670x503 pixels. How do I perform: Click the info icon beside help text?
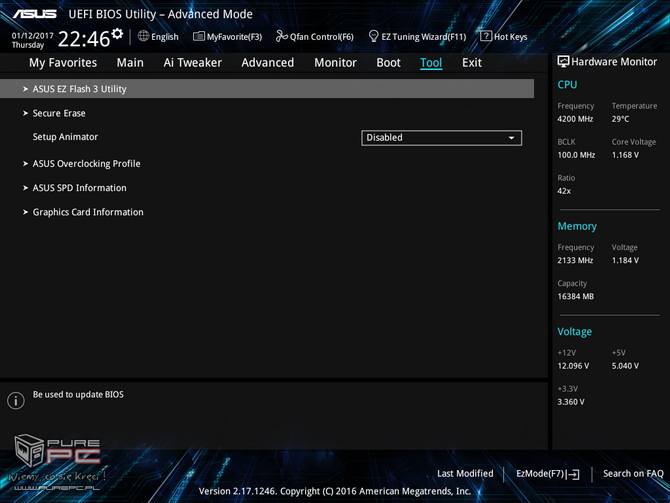[x=16, y=400]
